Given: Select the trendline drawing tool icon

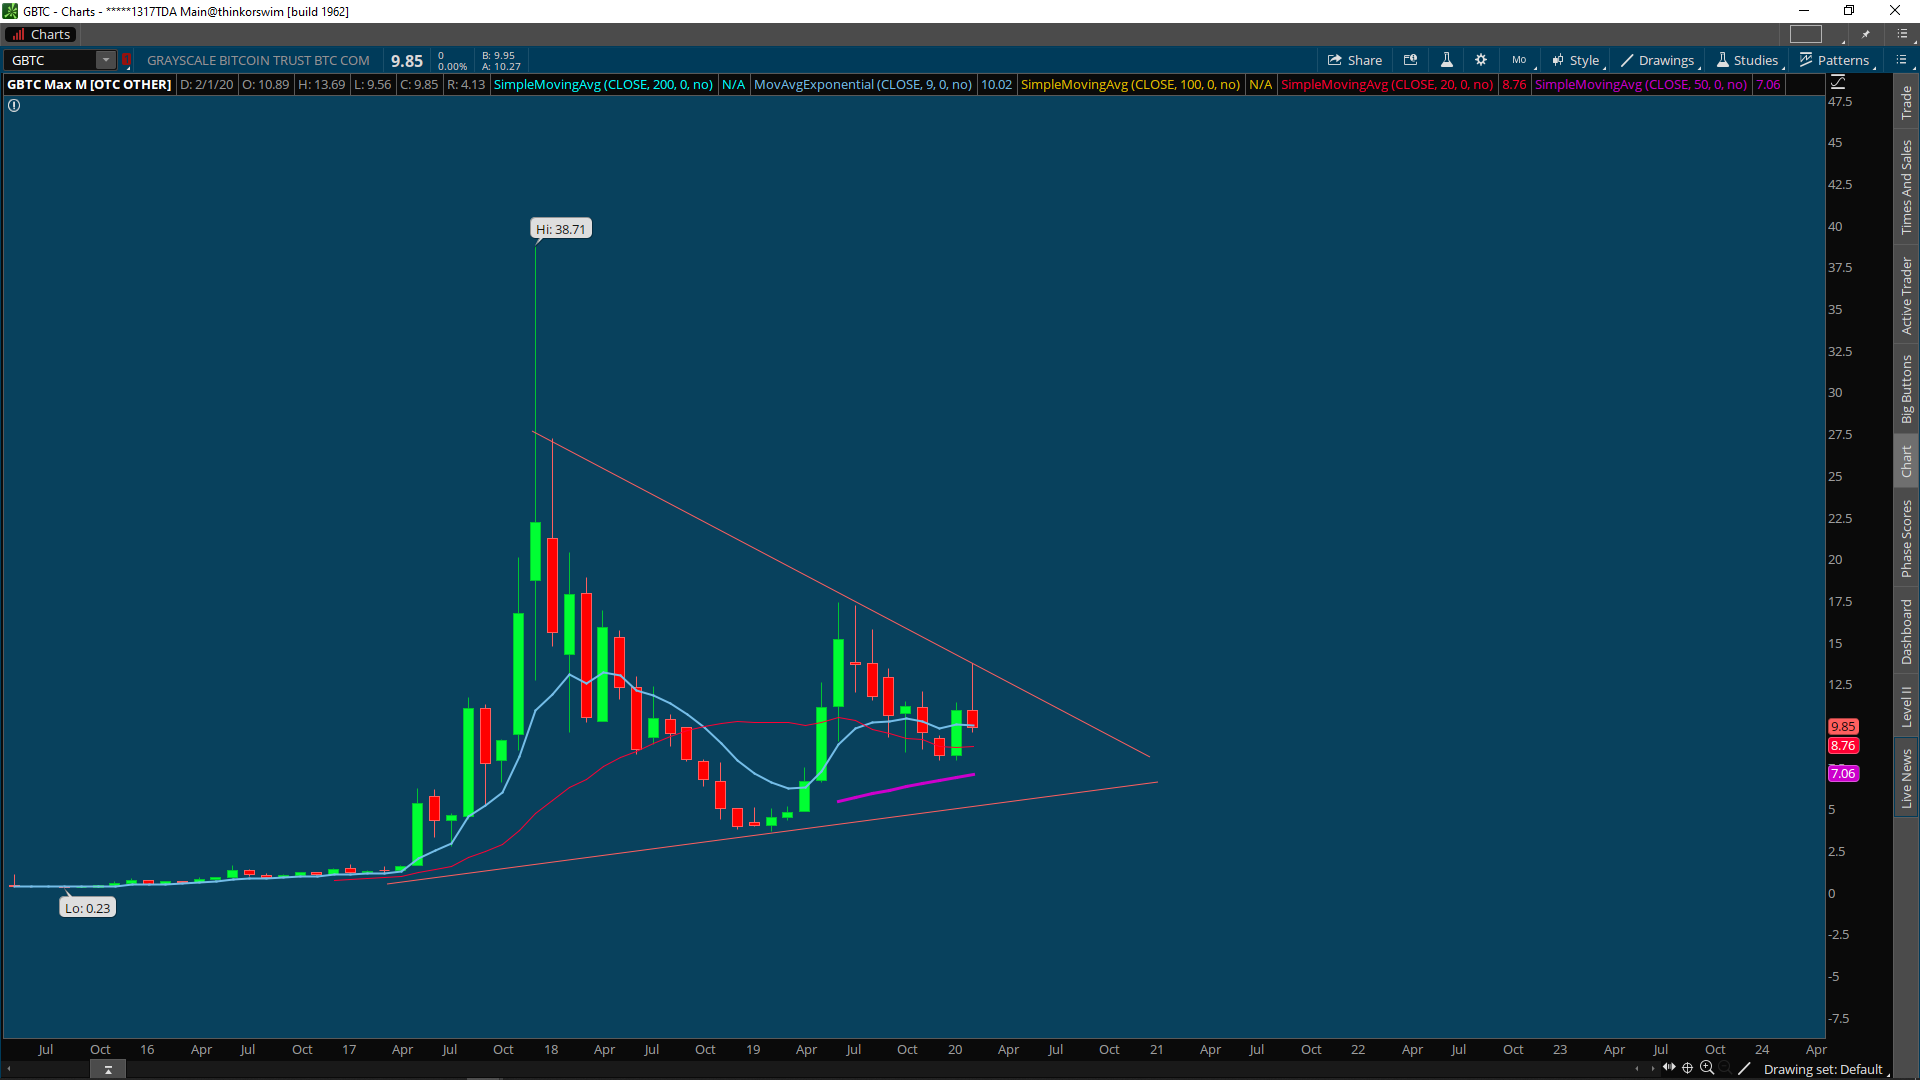Looking at the screenshot, I should pos(1744,1068).
